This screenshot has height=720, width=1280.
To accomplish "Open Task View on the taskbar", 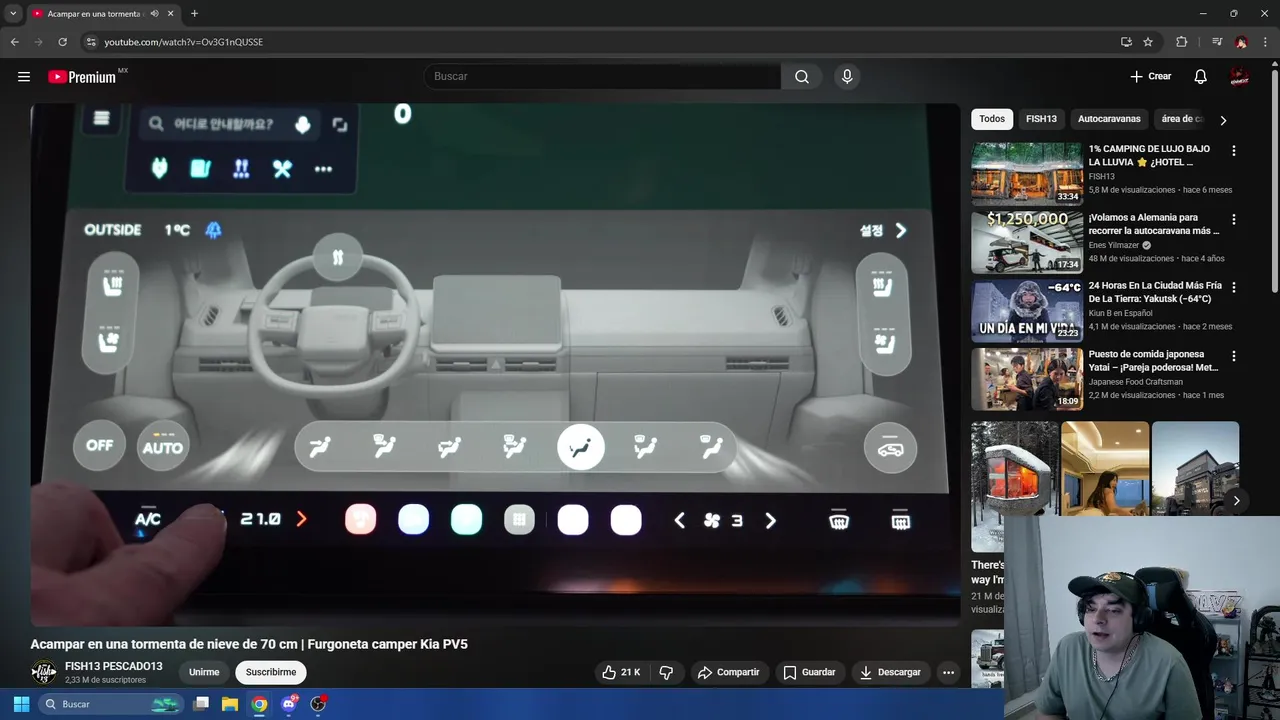I will tap(201, 704).
